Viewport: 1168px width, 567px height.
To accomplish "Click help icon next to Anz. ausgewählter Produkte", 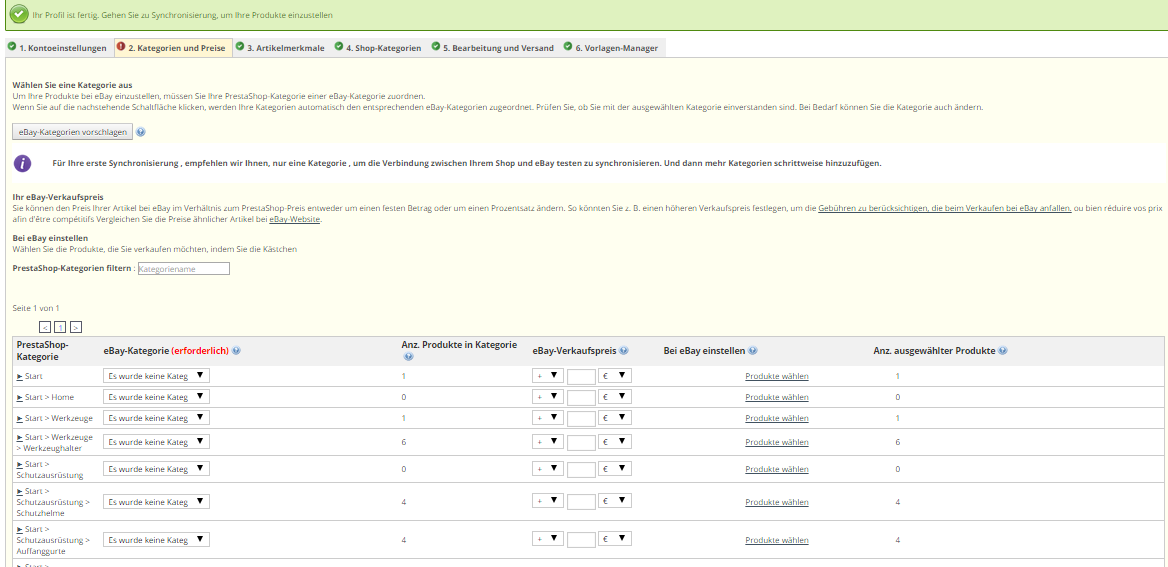I will [1003, 350].
